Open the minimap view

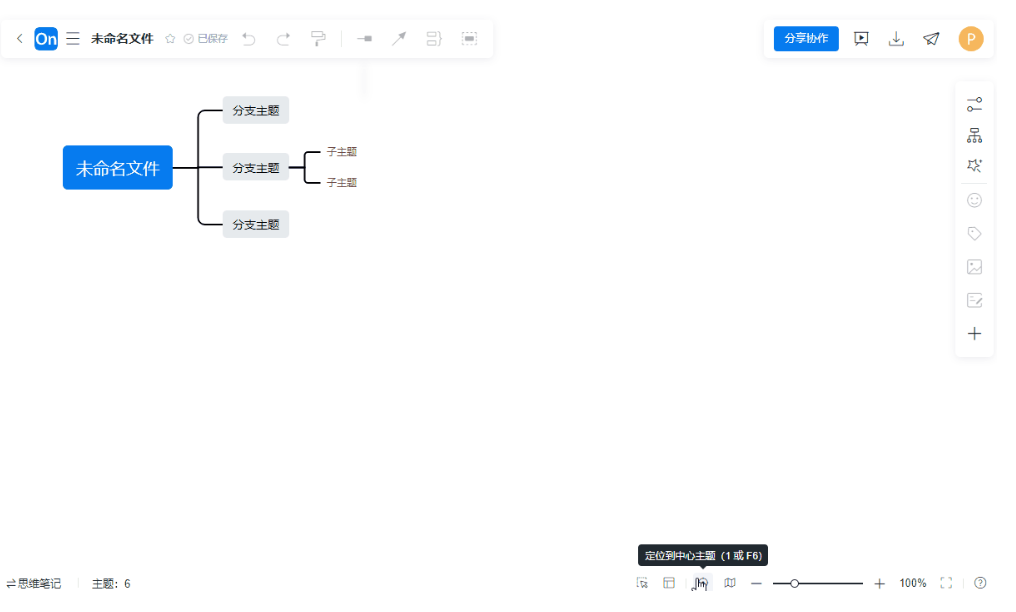point(729,583)
